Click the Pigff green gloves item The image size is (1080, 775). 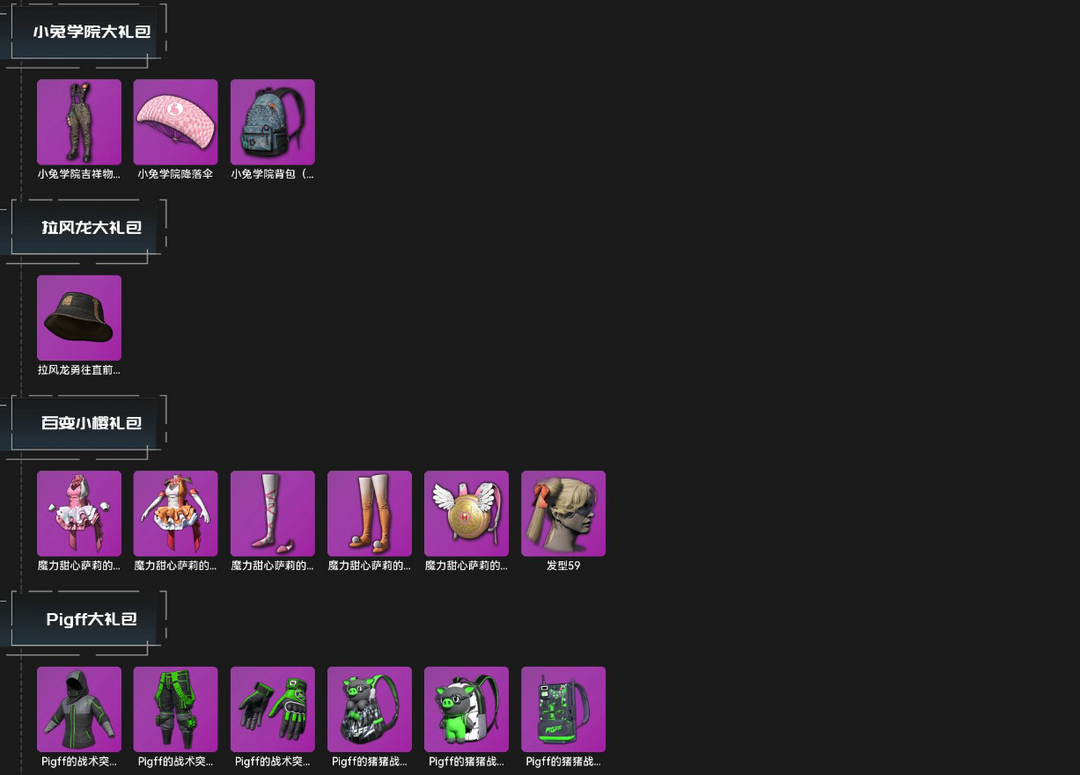pyautogui.click(x=273, y=709)
